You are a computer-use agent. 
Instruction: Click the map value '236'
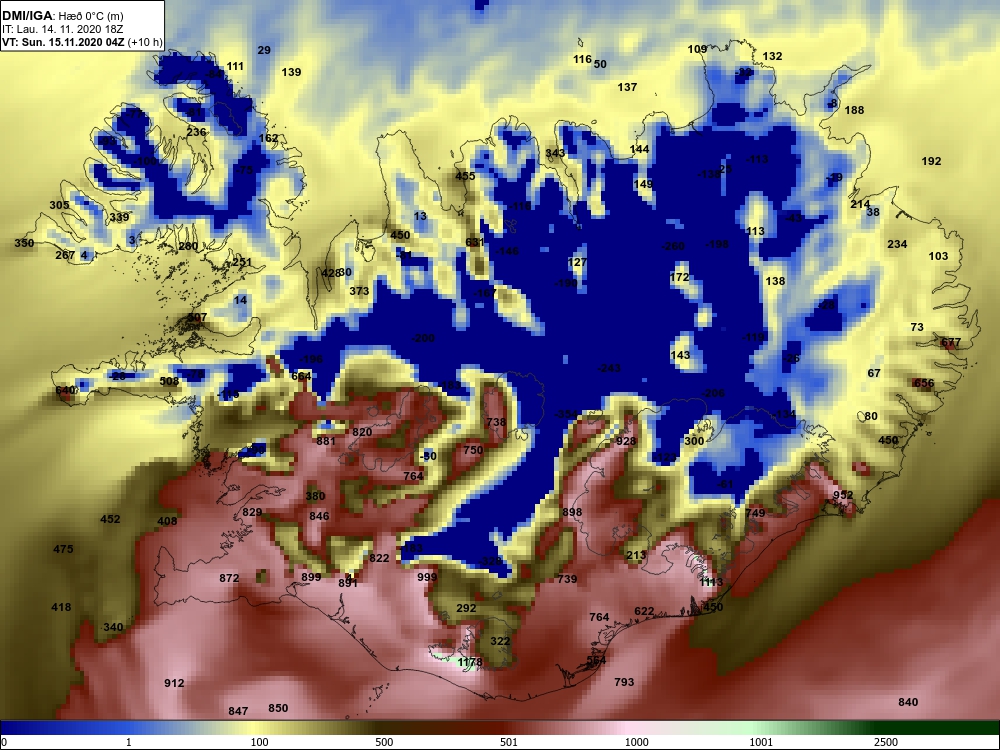tap(196, 132)
